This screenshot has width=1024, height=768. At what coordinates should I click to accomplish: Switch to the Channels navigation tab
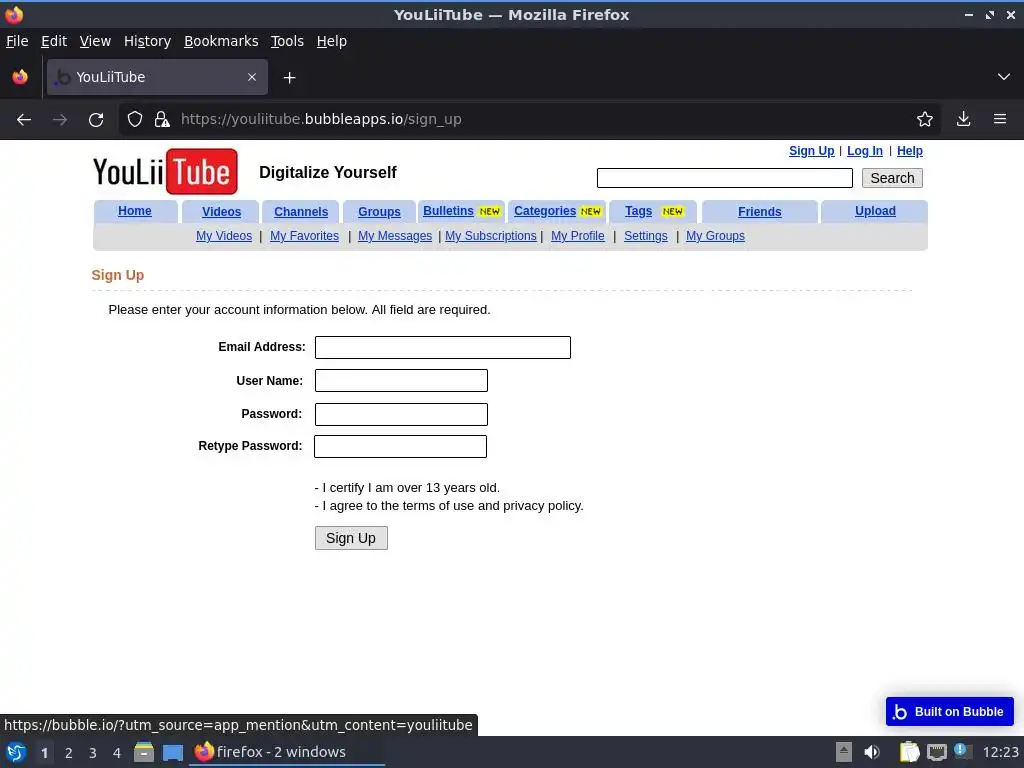pos(300,212)
